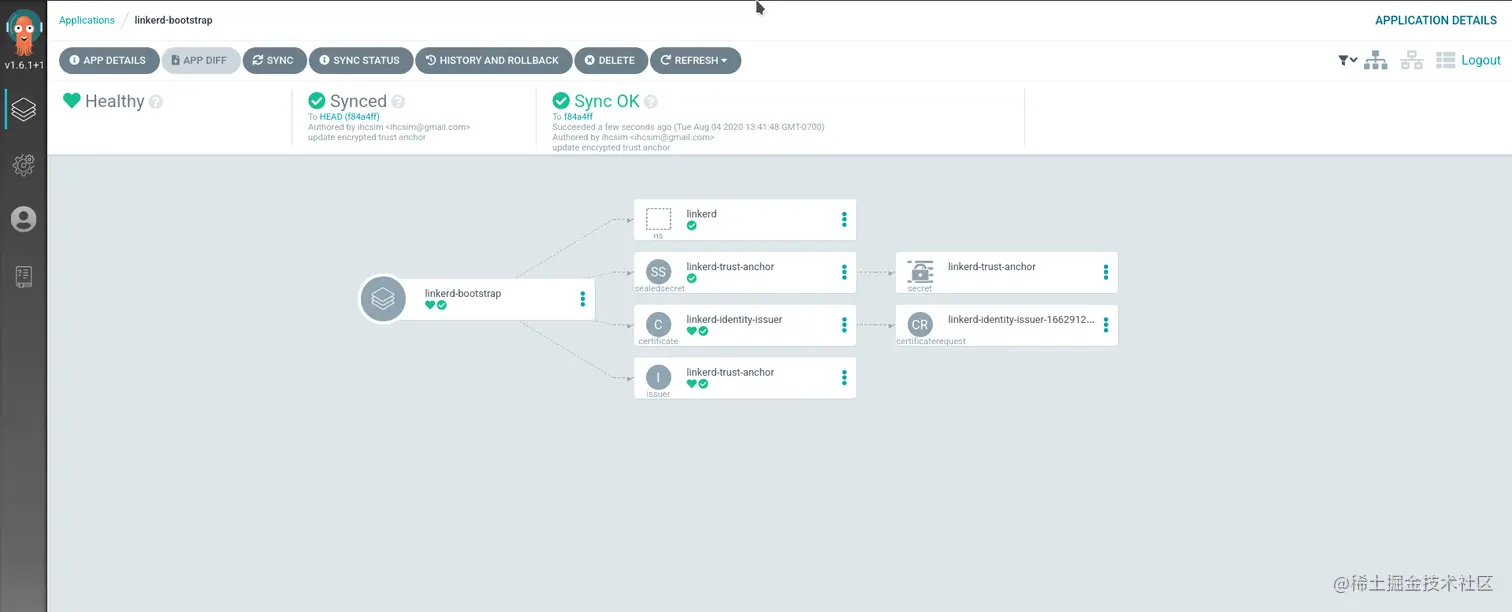Screen dimensions: 1512x612
Task: Open menu for linkerd-trust-anchor sealedsecret
Action: (x=844, y=272)
